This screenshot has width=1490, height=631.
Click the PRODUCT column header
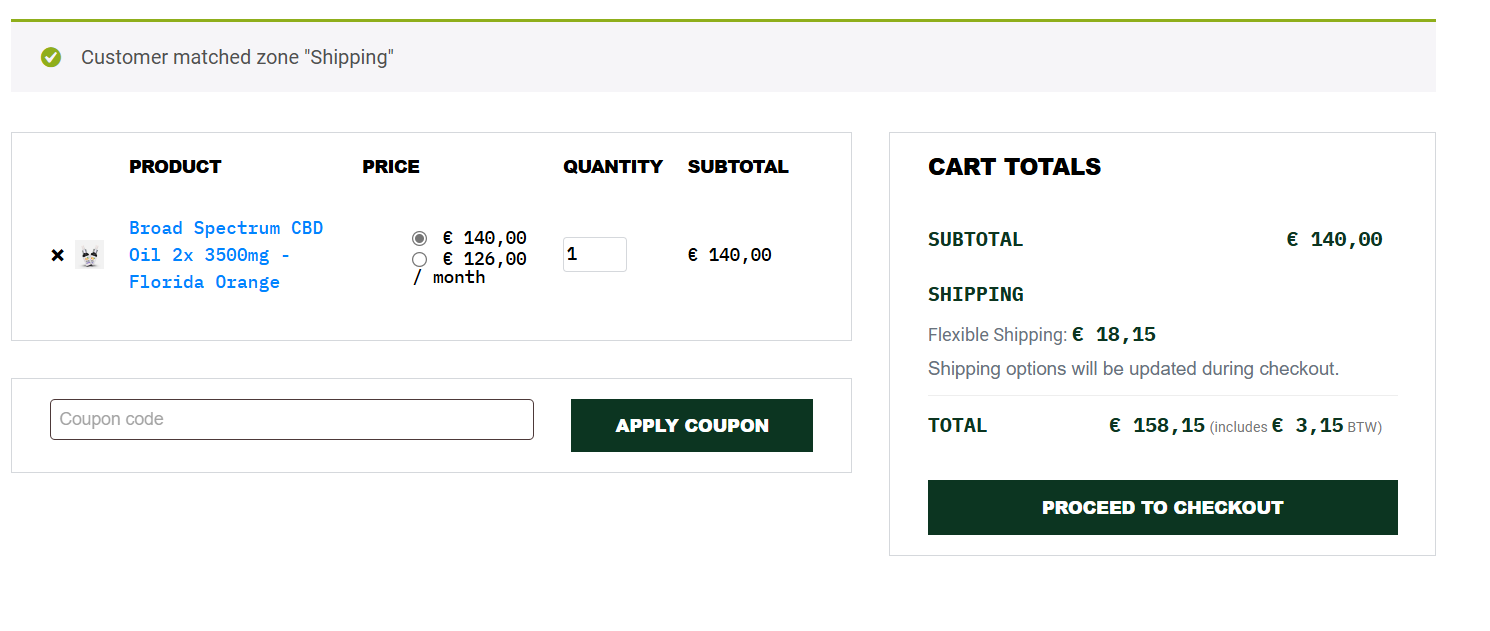[175, 167]
